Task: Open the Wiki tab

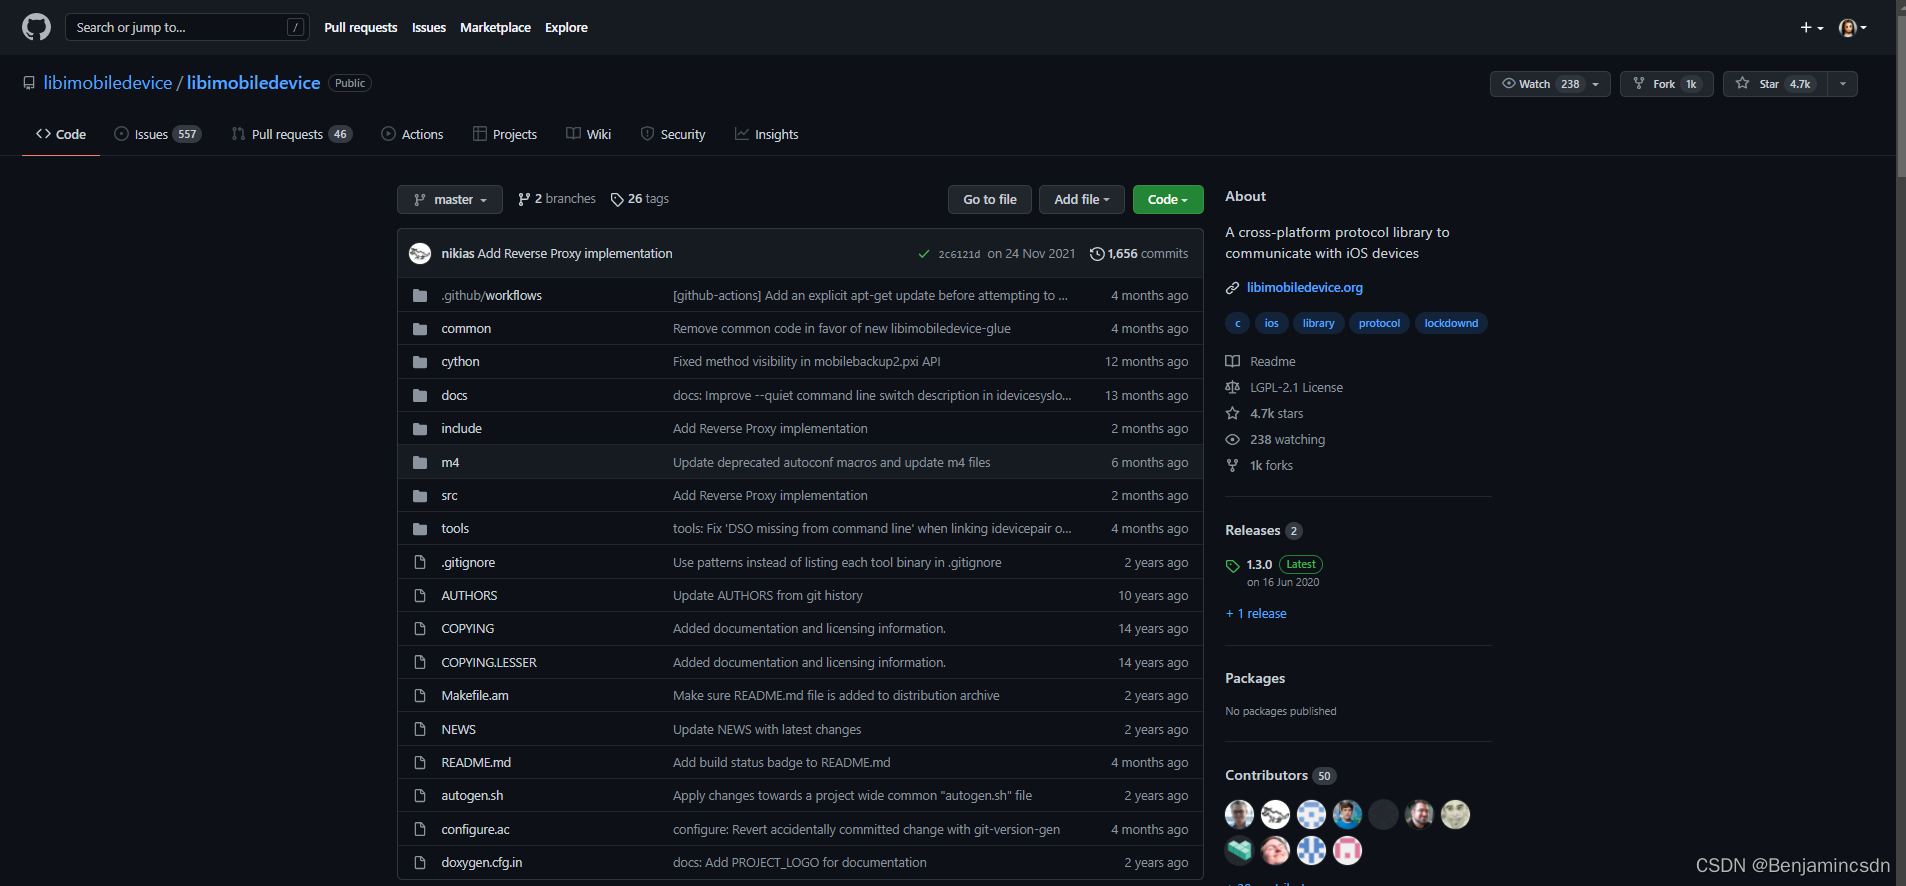Action: [588, 134]
